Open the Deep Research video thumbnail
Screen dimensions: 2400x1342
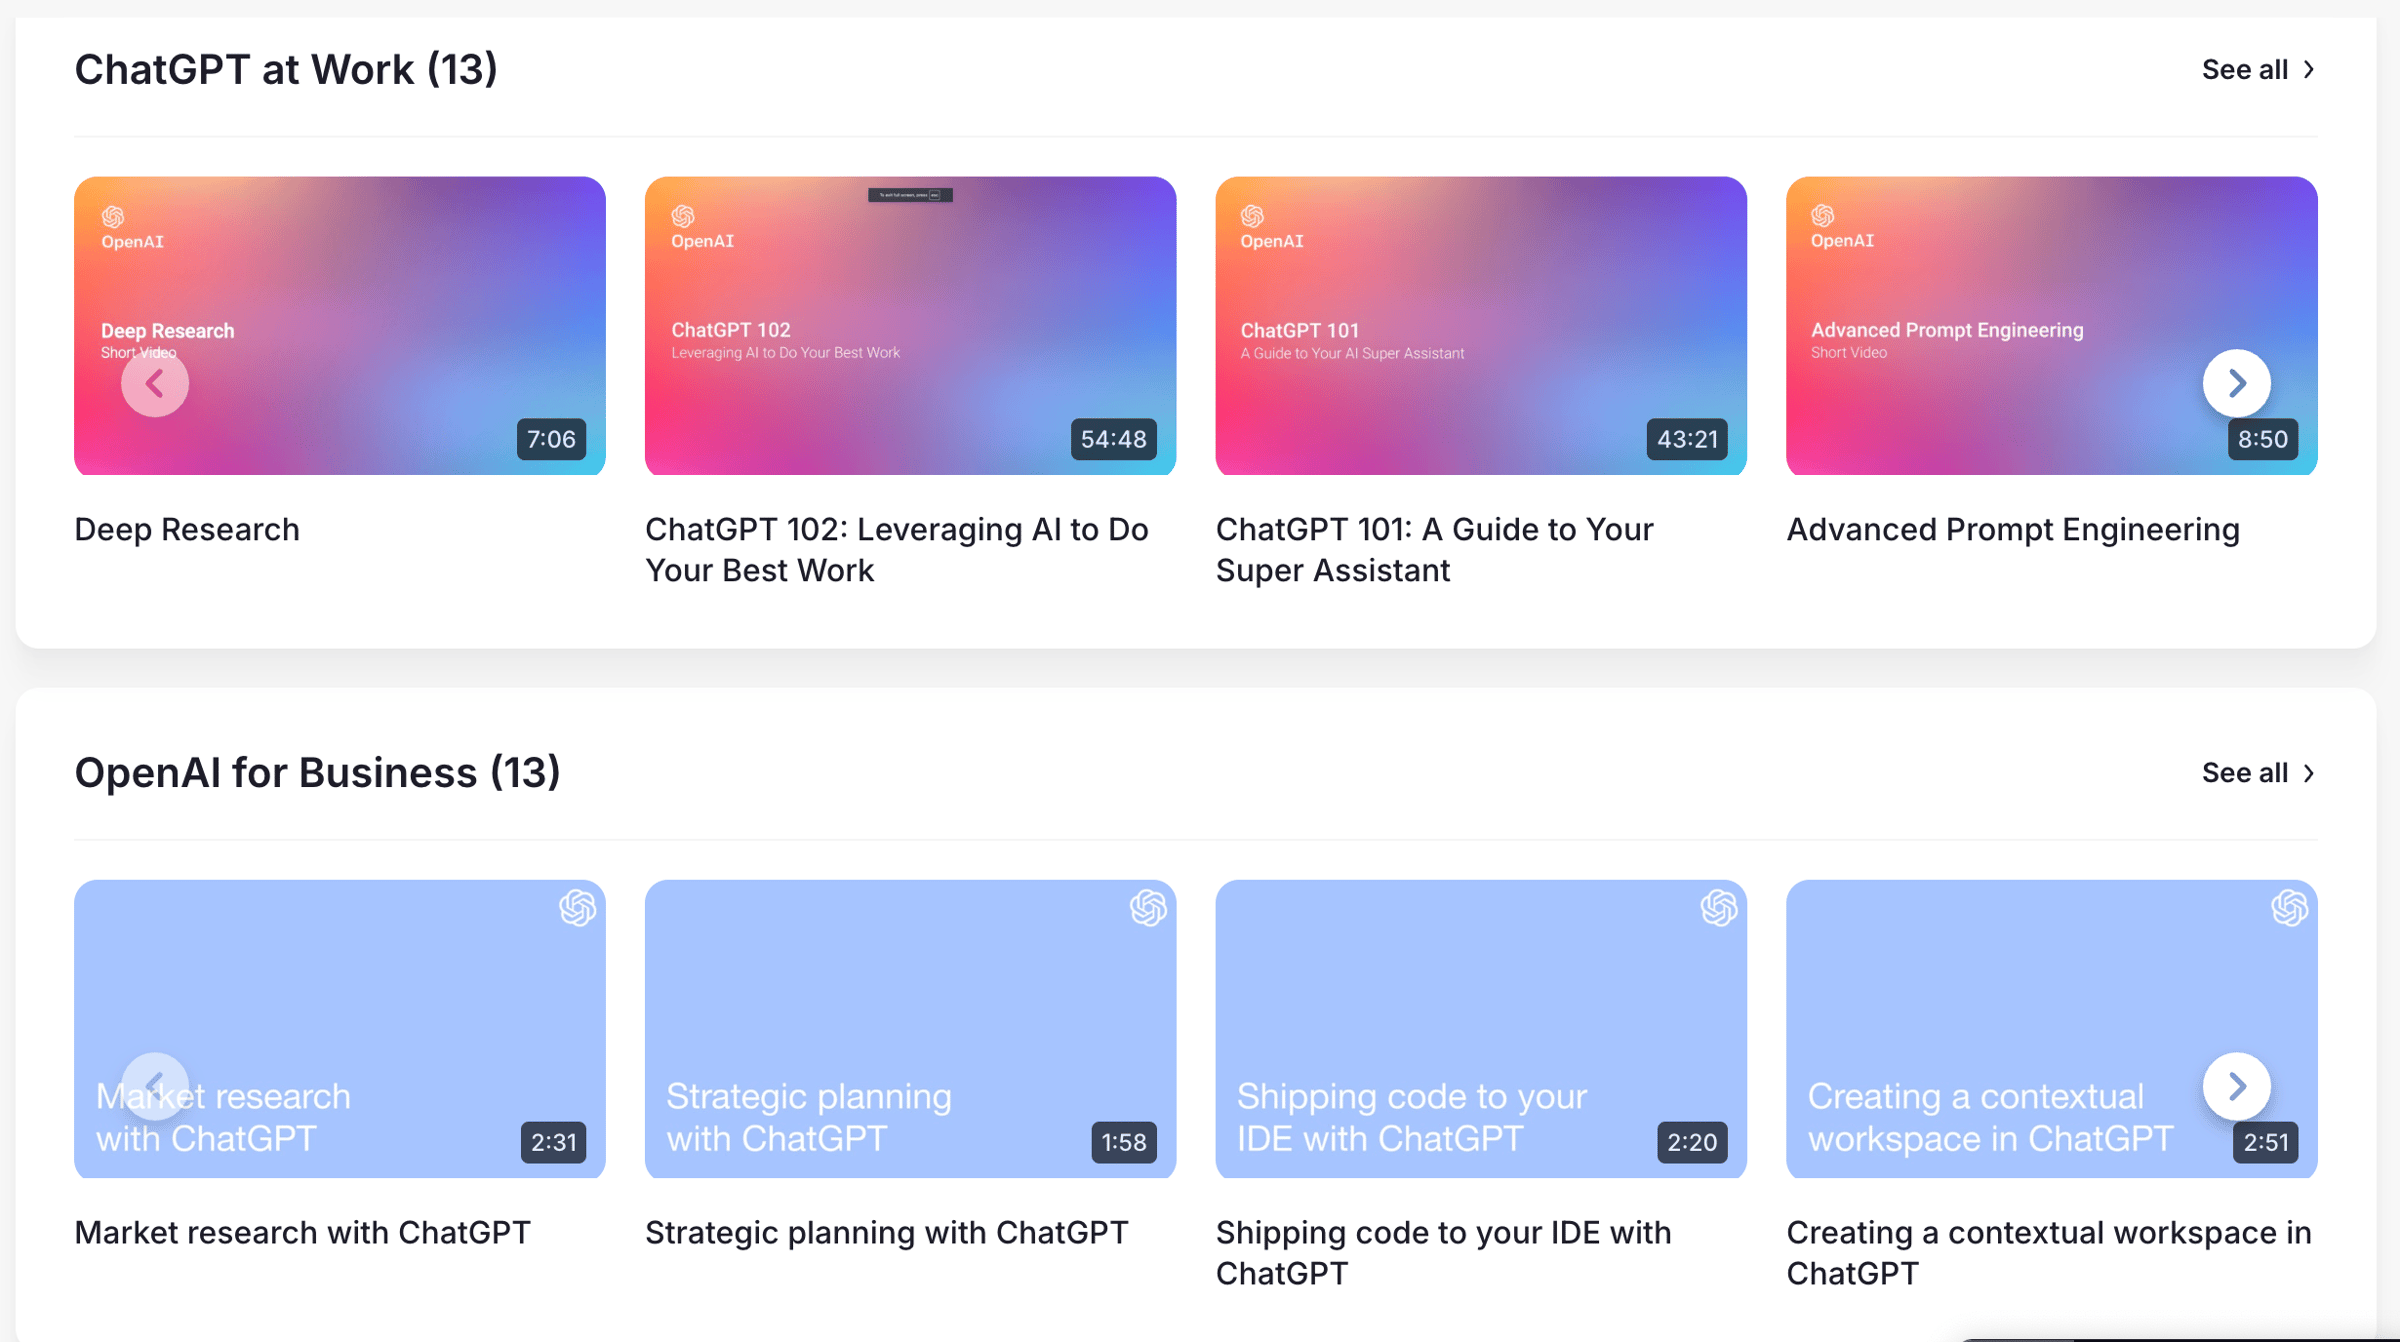pos(340,326)
